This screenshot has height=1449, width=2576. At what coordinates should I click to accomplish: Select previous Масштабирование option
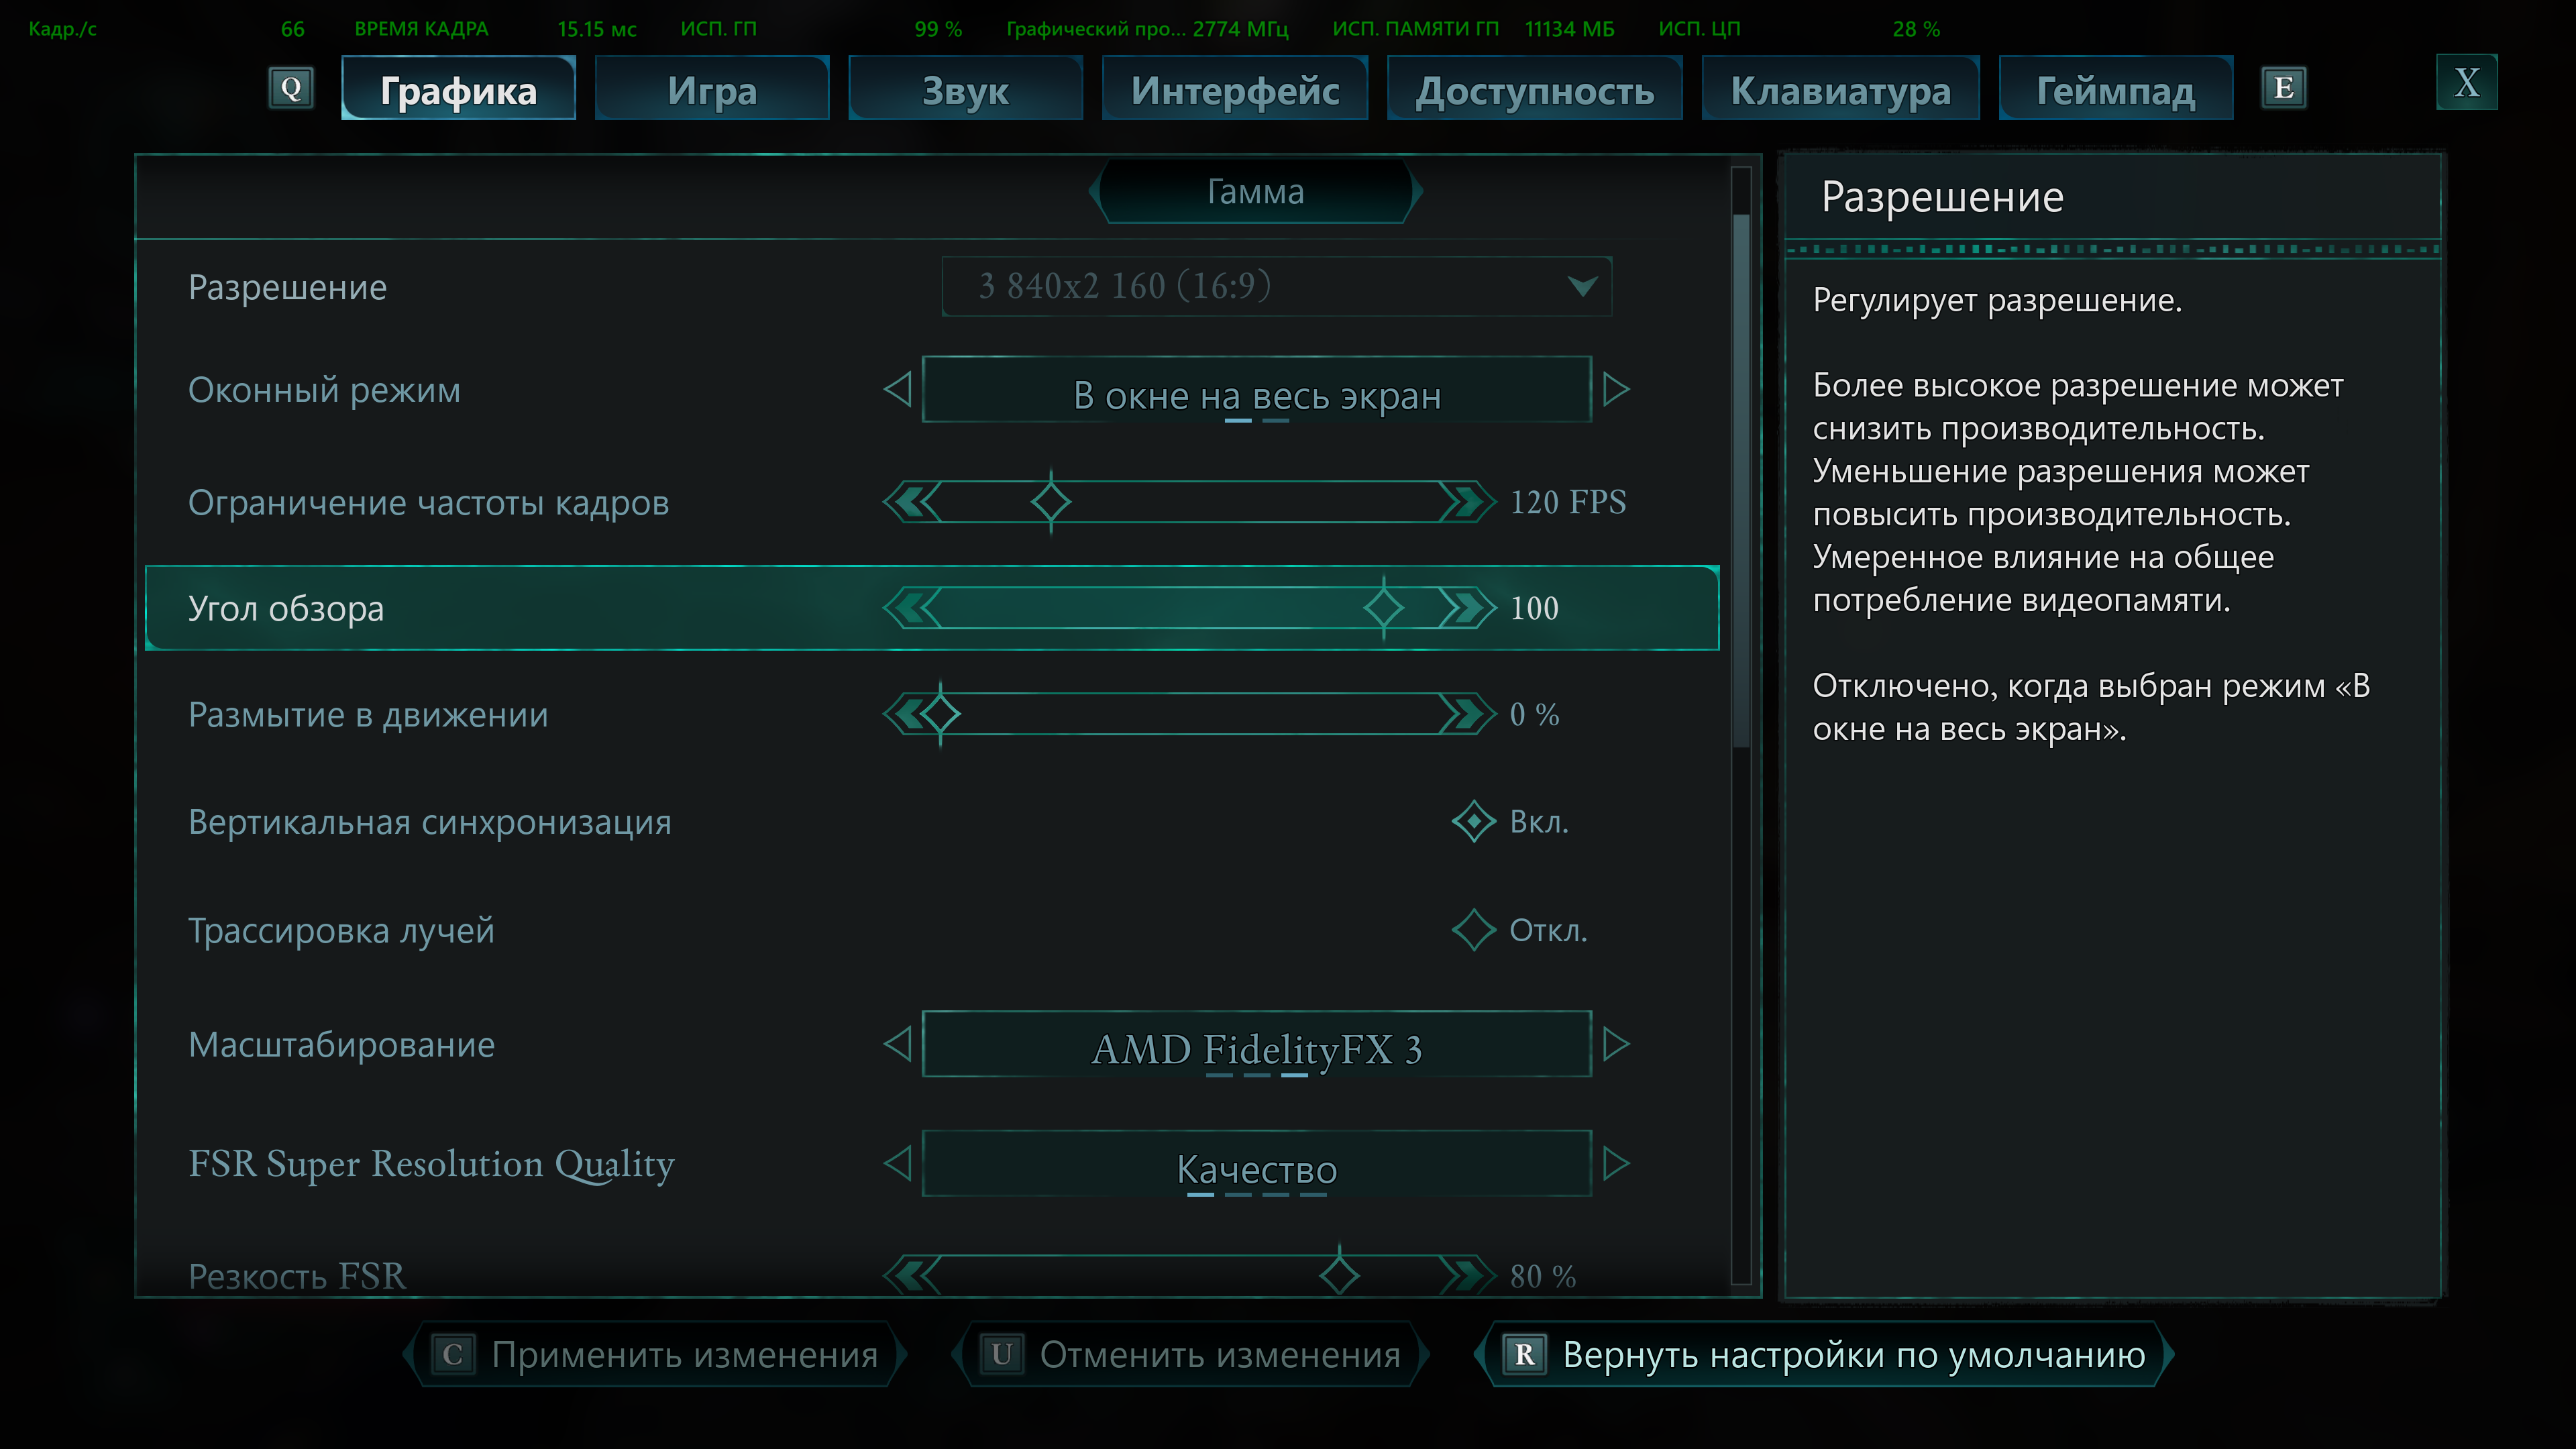[898, 1044]
